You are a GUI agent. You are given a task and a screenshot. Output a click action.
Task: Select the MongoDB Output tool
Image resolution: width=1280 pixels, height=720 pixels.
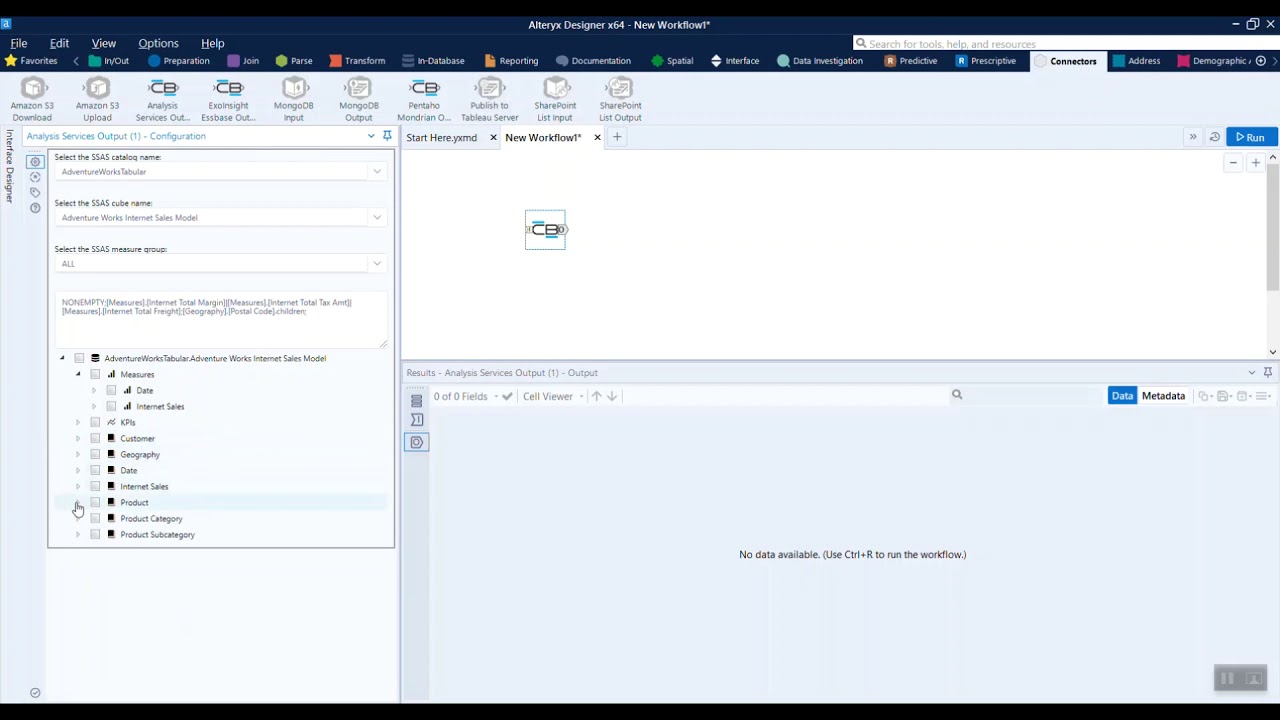[x=359, y=100]
